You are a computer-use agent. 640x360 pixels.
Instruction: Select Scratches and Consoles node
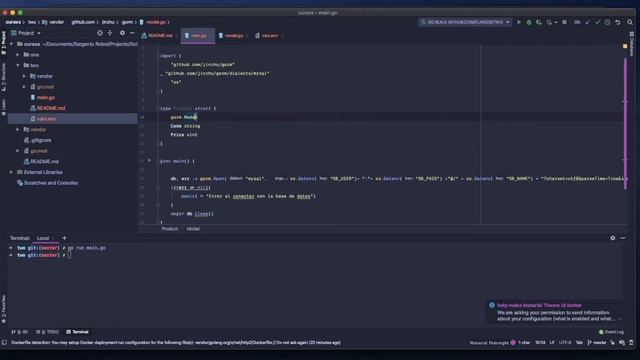click(x=51, y=183)
